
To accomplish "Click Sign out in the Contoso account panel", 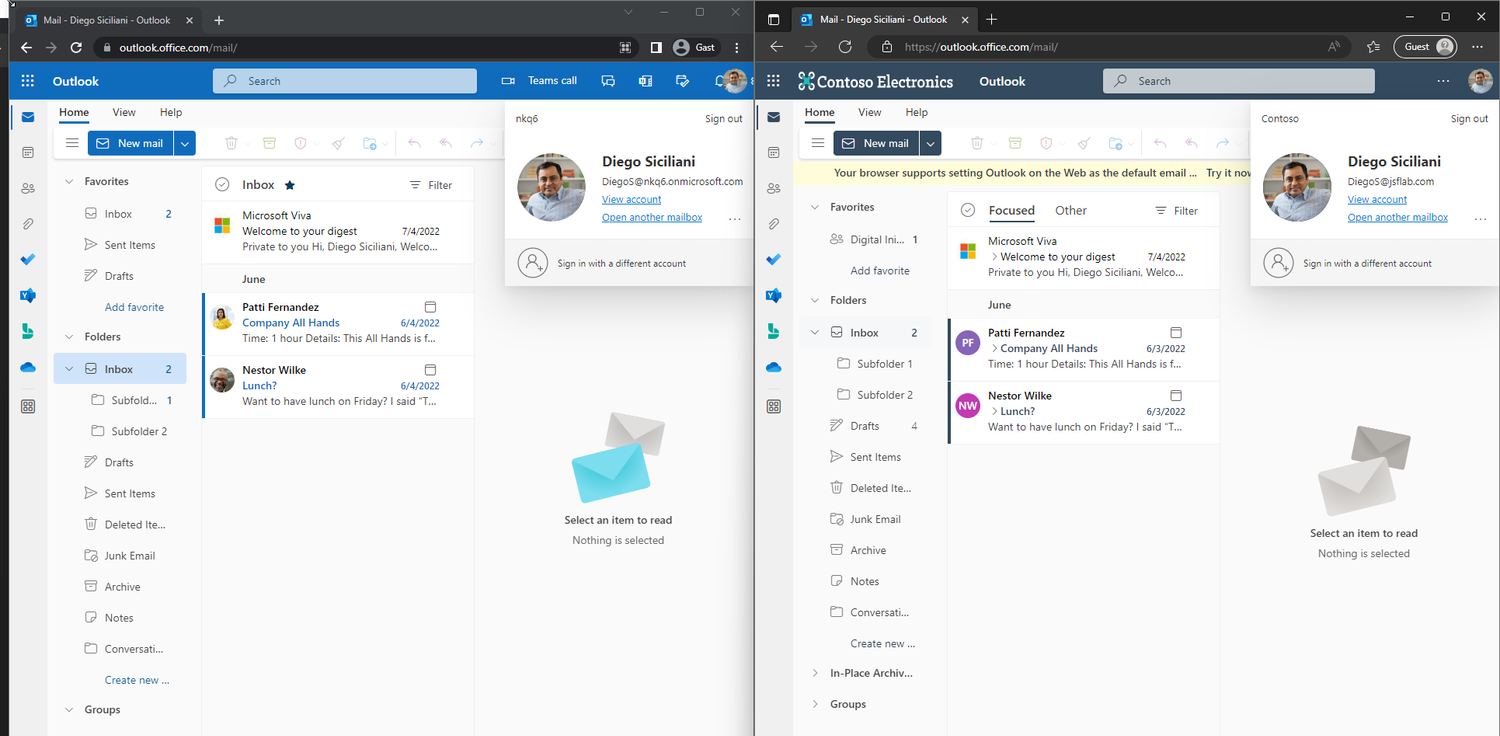I will (x=1469, y=119).
